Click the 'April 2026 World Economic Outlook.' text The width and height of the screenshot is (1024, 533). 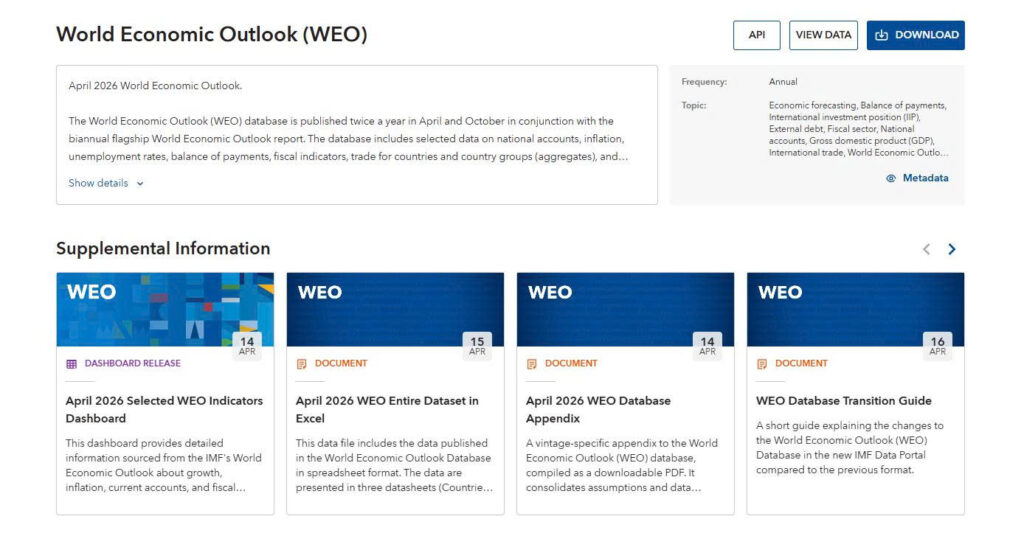point(155,86)
